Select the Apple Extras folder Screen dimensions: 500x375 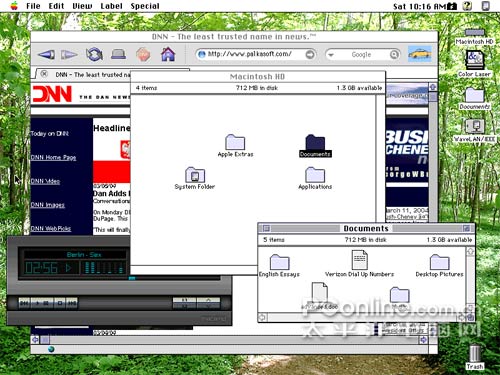point(235,146)
